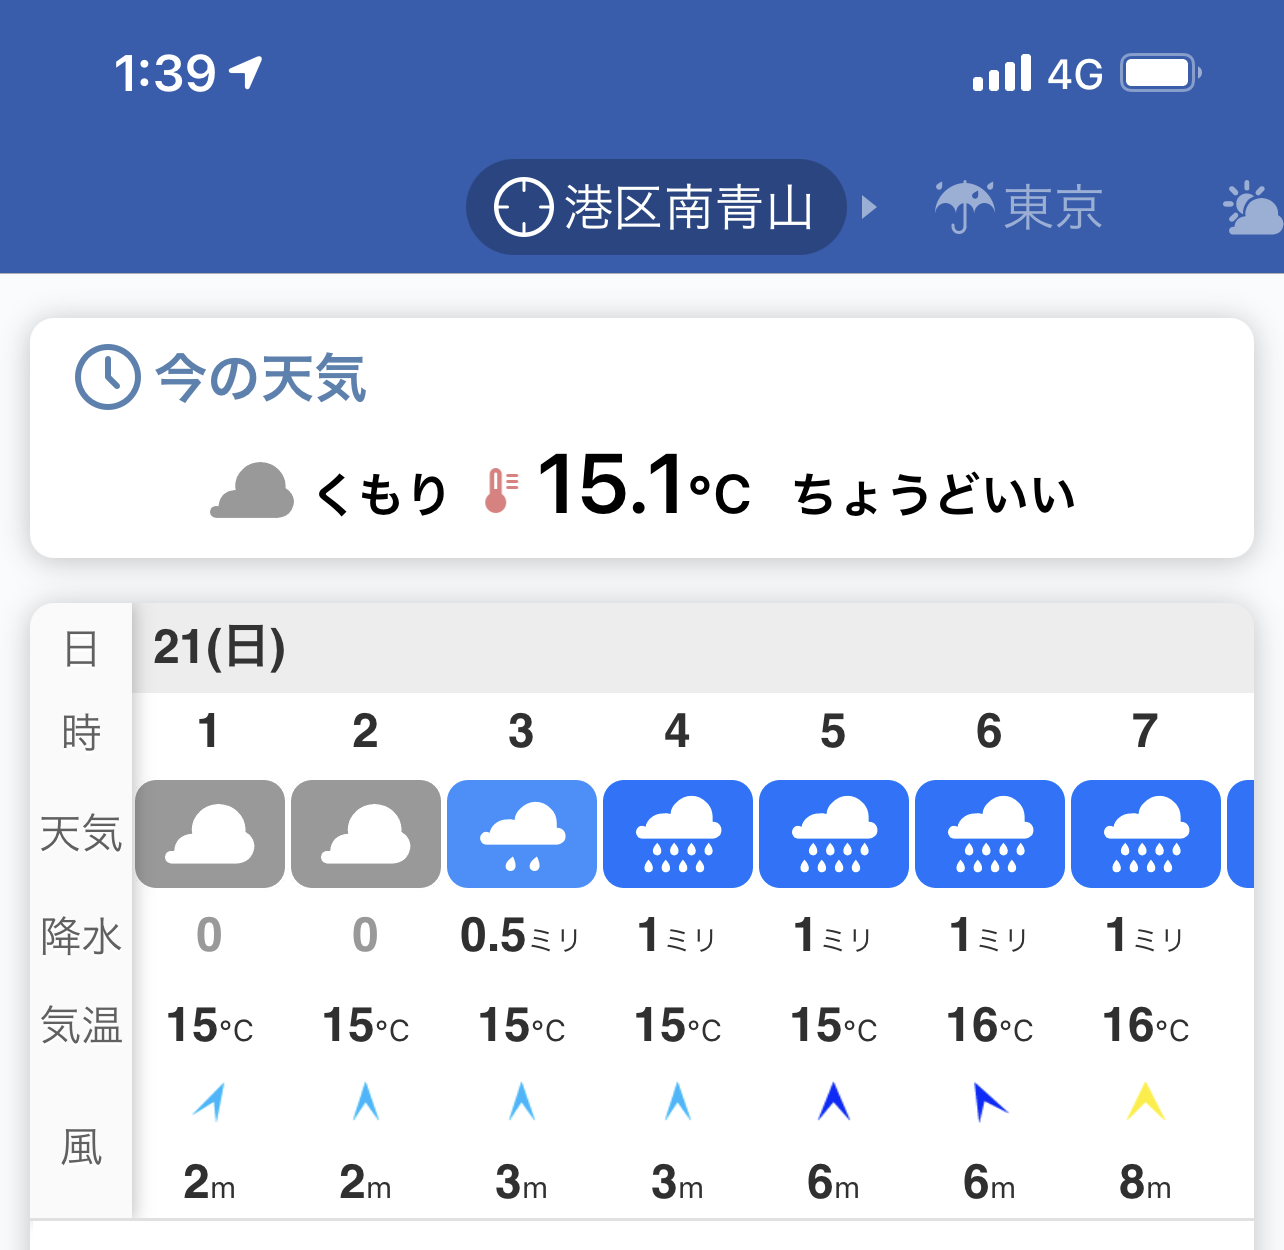Tap the grey cloud icon next to くもり
The width and height of the screenshot is (1284, 1250).
pyautogui.click(x=252, y=491)
